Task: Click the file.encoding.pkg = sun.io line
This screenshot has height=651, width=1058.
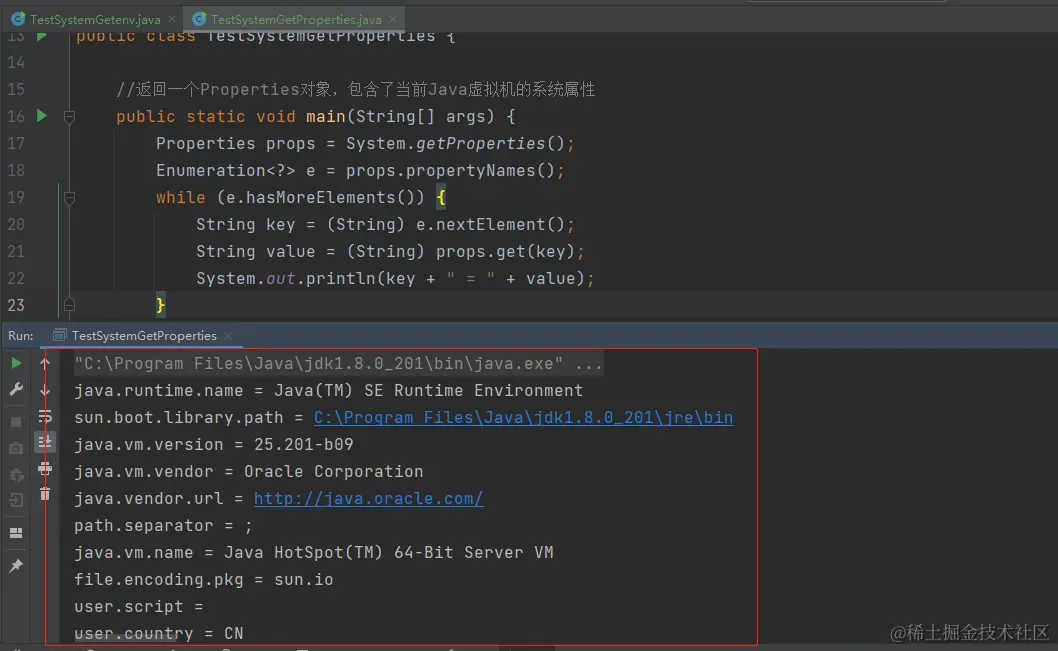Action: pos(204,579)
